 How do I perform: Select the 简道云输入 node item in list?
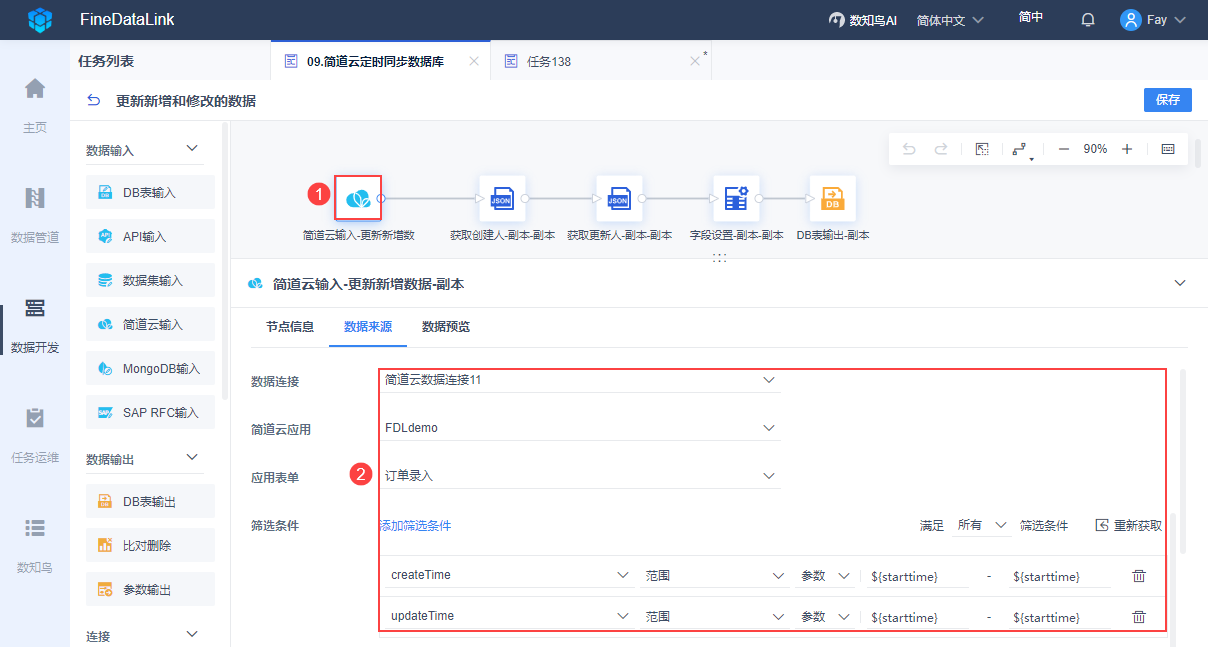pos(150,324)
